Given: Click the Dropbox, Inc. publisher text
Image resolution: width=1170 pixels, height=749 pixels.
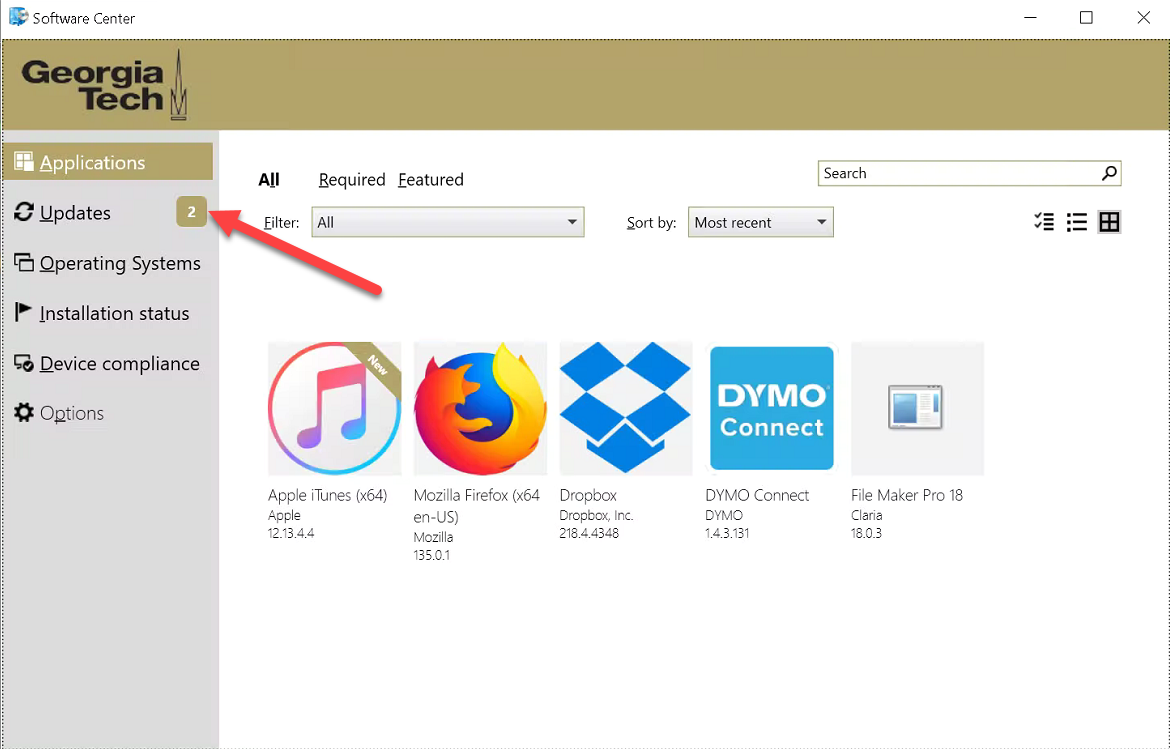Looking at the screenshot, I should [596, 515].
